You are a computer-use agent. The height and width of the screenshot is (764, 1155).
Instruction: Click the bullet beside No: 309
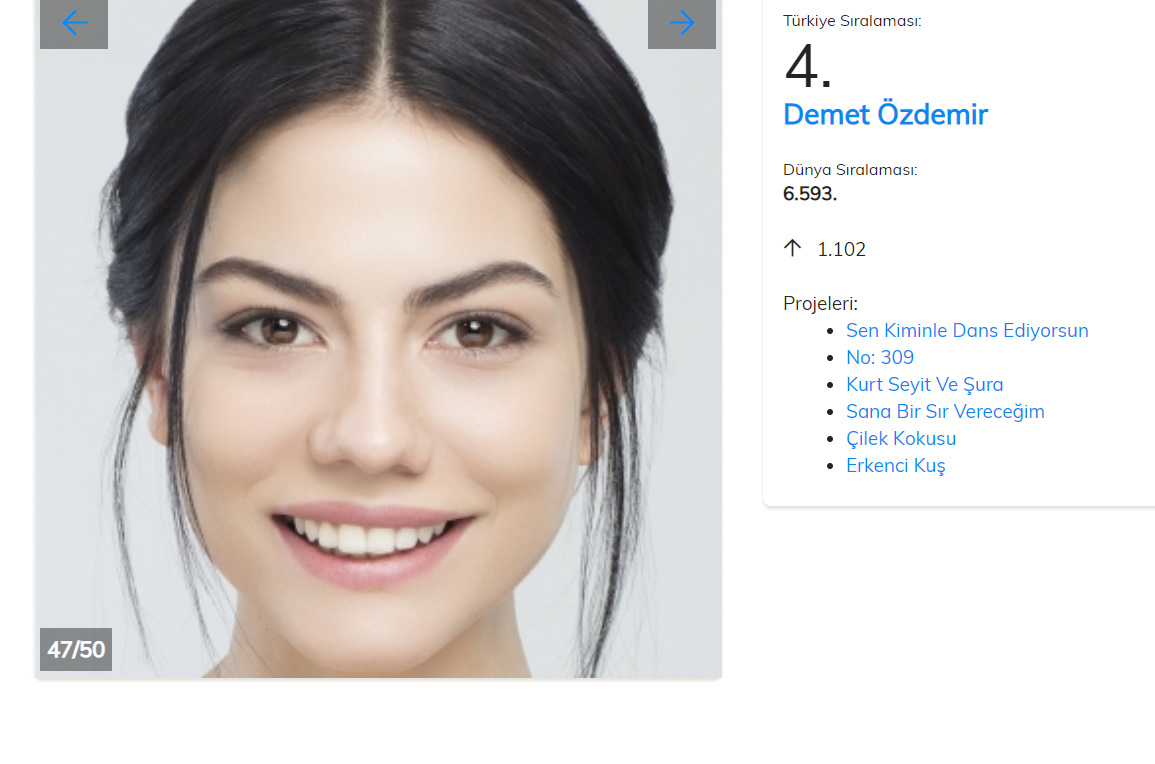tap(830, 358)
